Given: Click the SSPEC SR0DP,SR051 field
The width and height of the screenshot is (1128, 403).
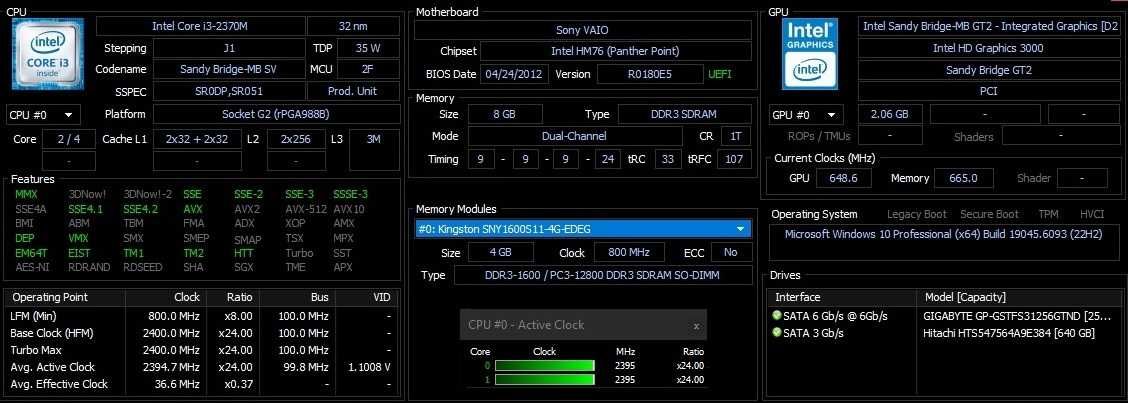Looking at the screenshot, I should (x=229, y=91).
